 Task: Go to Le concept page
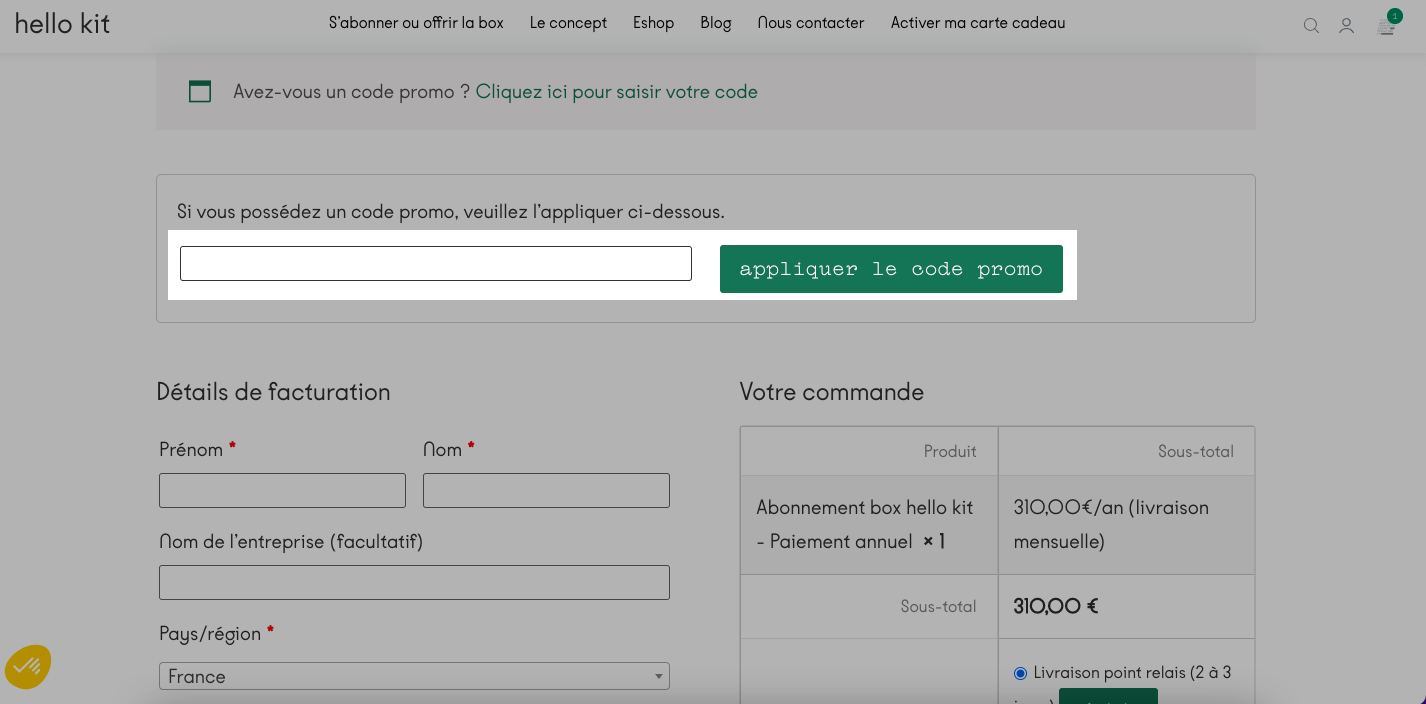click(568, 23)
